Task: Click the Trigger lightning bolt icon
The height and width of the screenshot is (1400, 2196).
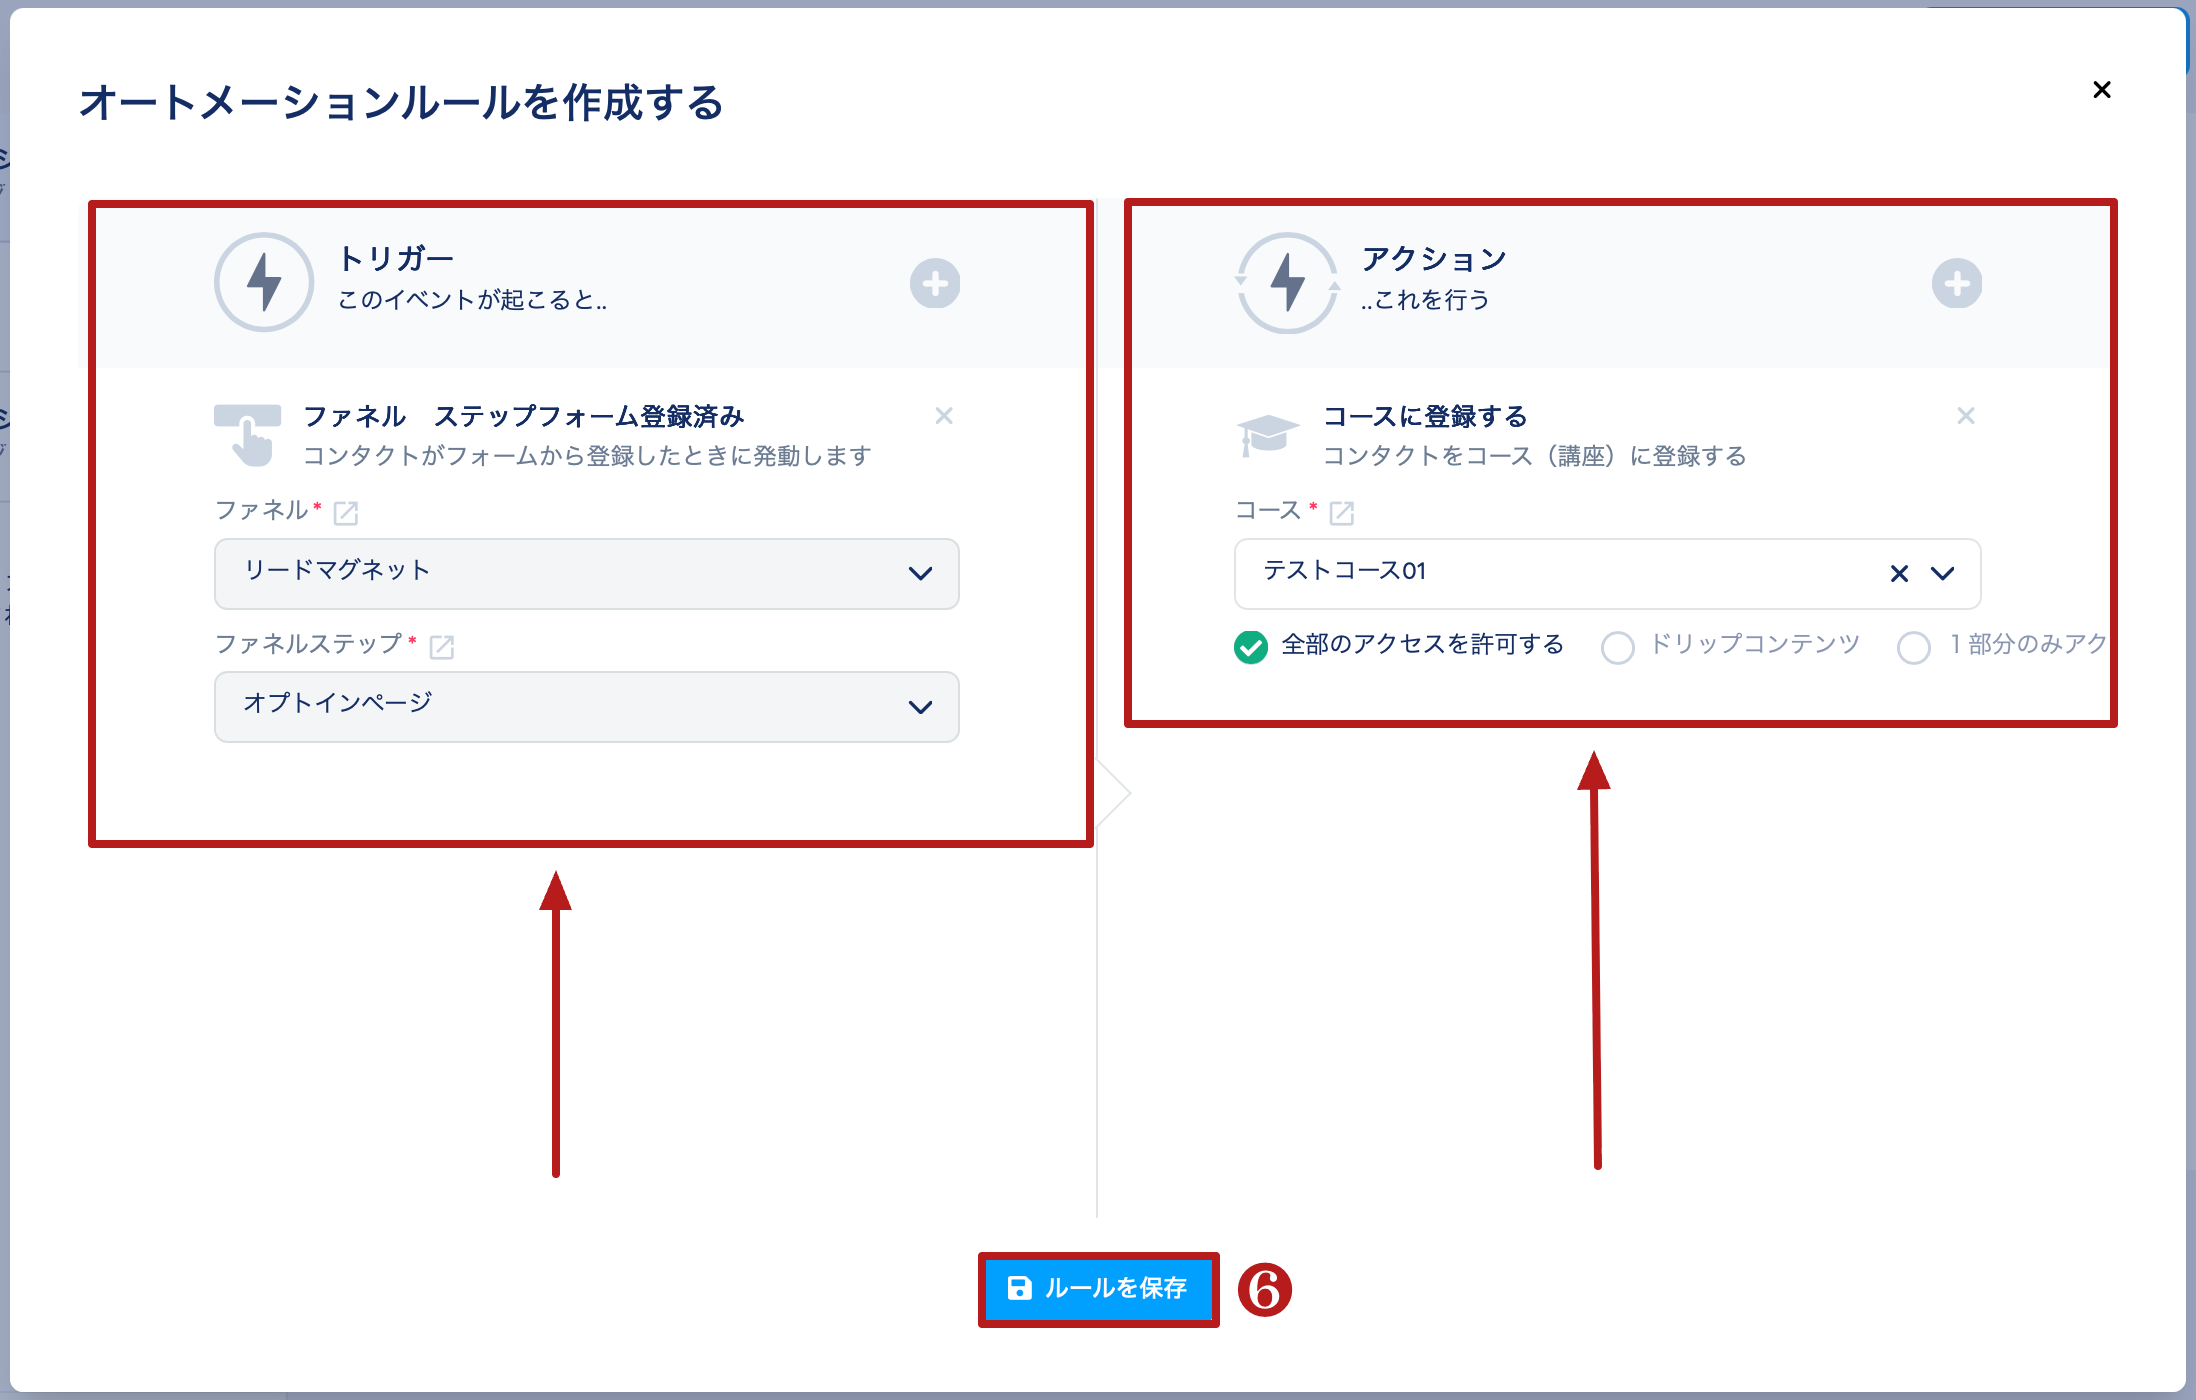Action: [264, 283]
